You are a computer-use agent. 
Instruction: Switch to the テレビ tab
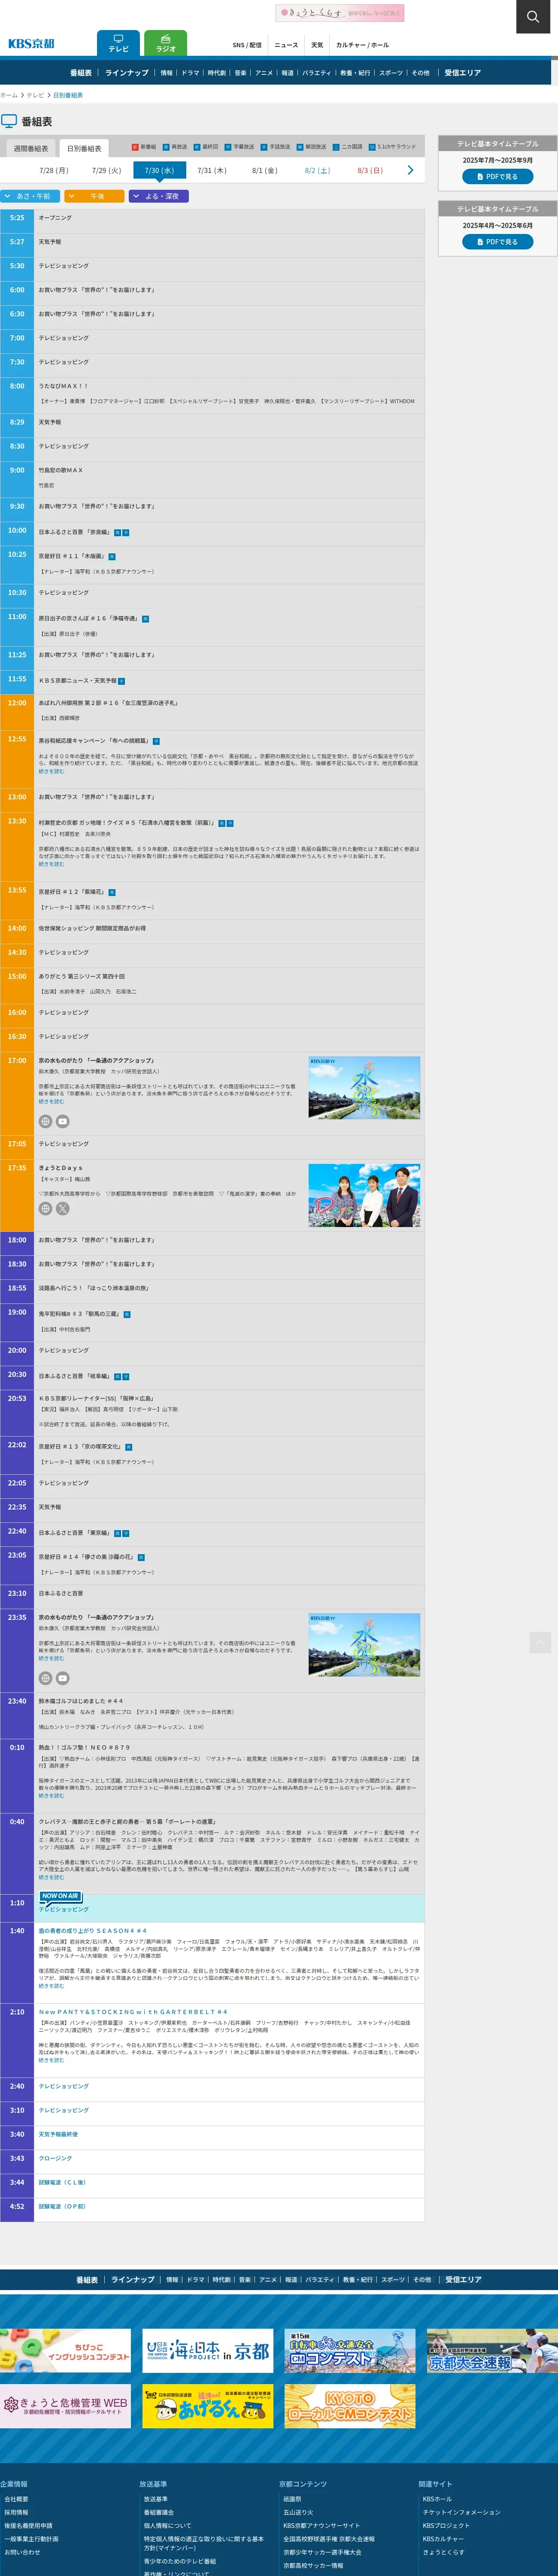118,43
